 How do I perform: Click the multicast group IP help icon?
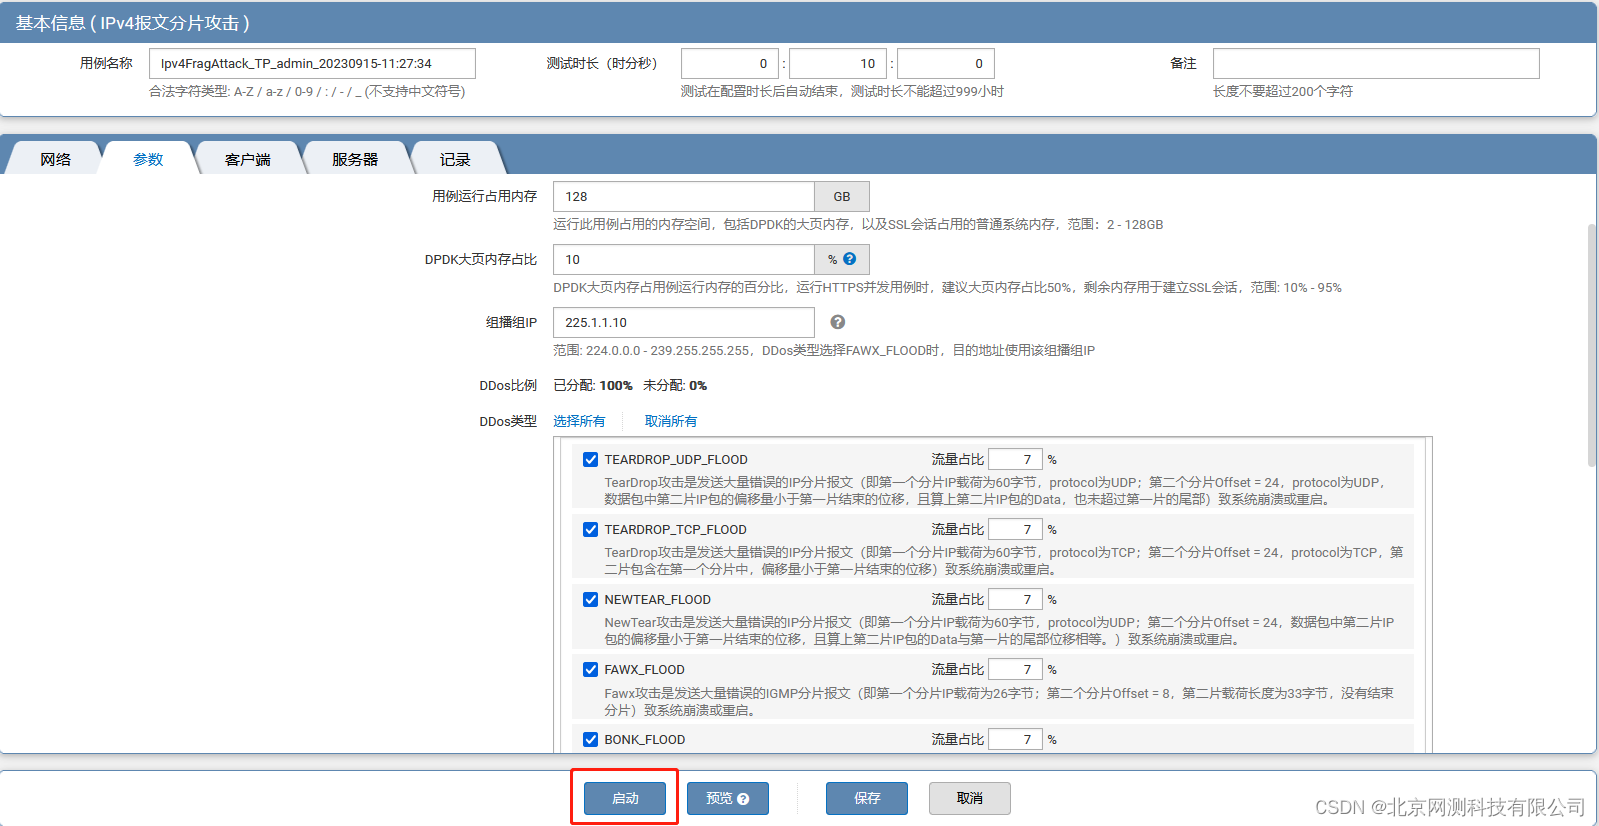(x=838, y=322)
